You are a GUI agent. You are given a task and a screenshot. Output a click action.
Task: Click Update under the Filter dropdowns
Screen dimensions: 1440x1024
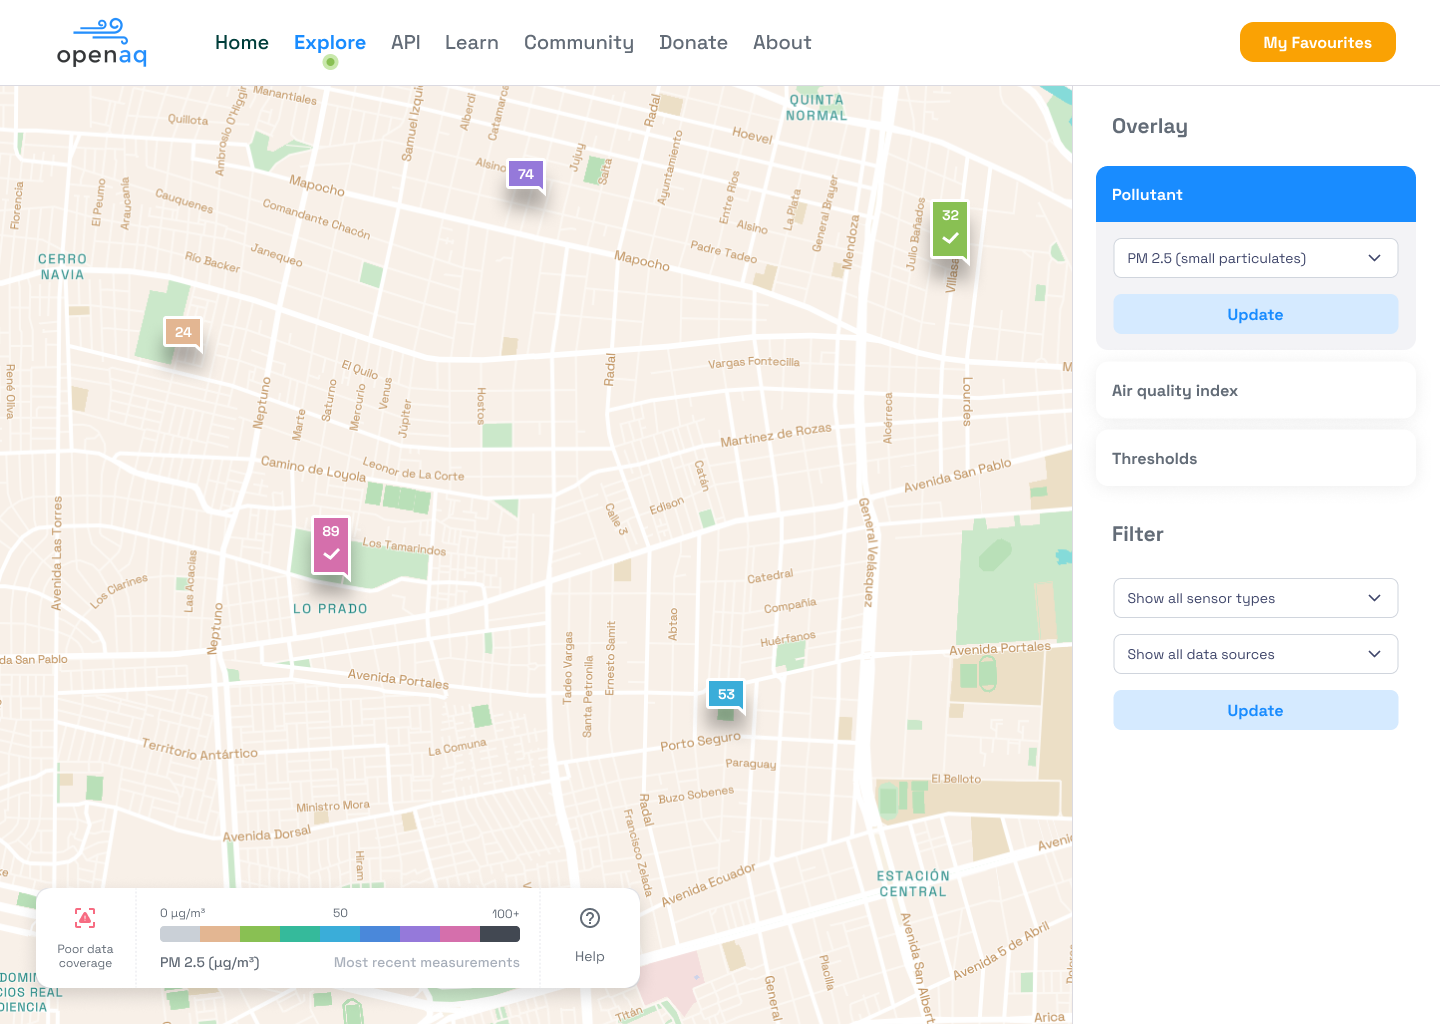pyautogui.click(x=1255, y=711)
